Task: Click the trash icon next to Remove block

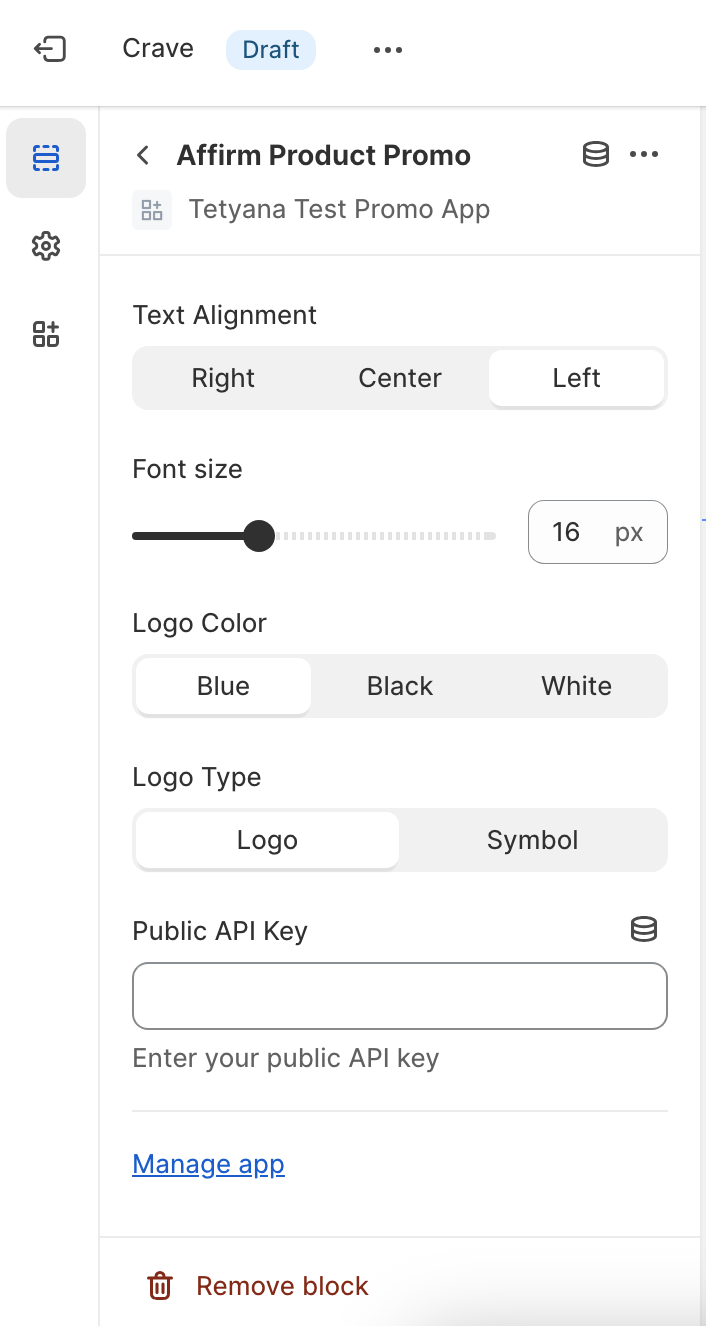Action: [160, 1286]
